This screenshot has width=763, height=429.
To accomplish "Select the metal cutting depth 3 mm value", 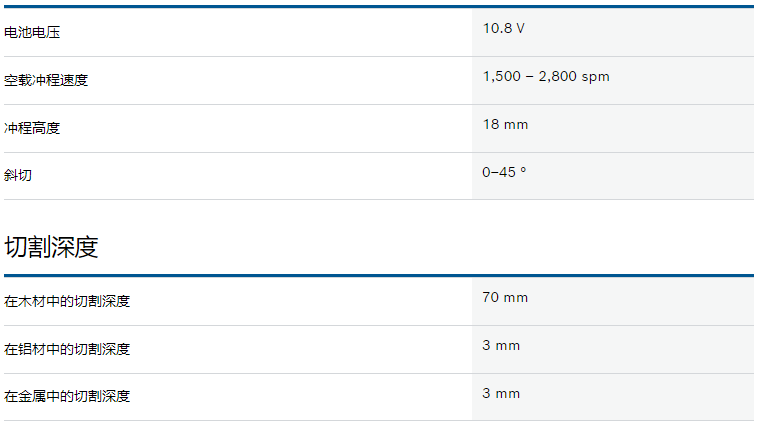I will [501, 393].
